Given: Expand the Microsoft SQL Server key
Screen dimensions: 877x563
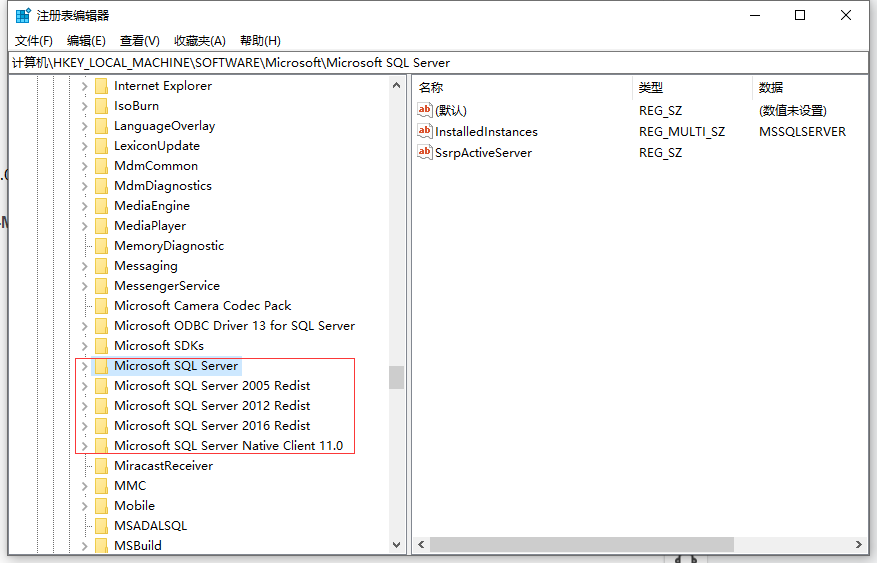Looking at the screenshot, I should (x=84, y=366).
